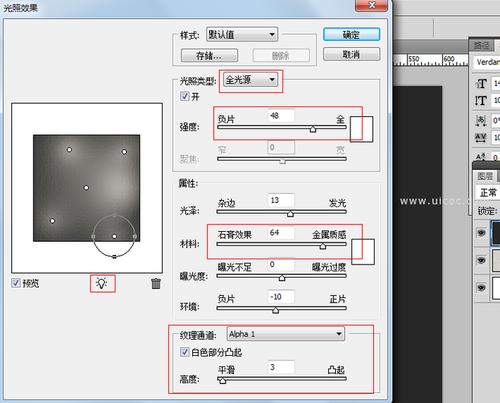Click the 环境 ambience slider handle
The width and height of the screenshot is (500, 403).
[x=275, y=310]
